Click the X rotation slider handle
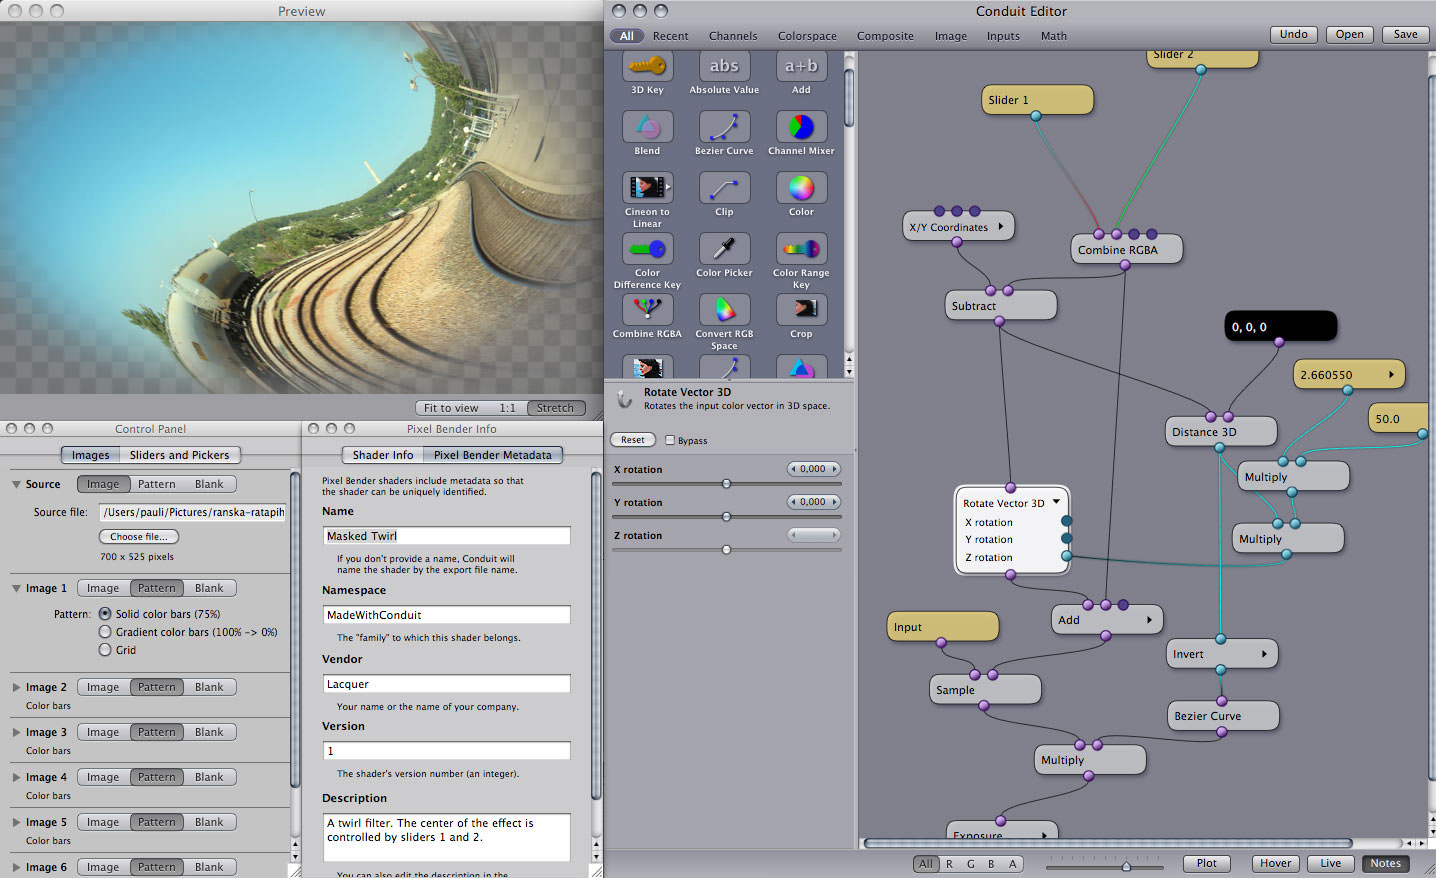1436x878 pixels. pyautogui.click(x=727, y=484)
